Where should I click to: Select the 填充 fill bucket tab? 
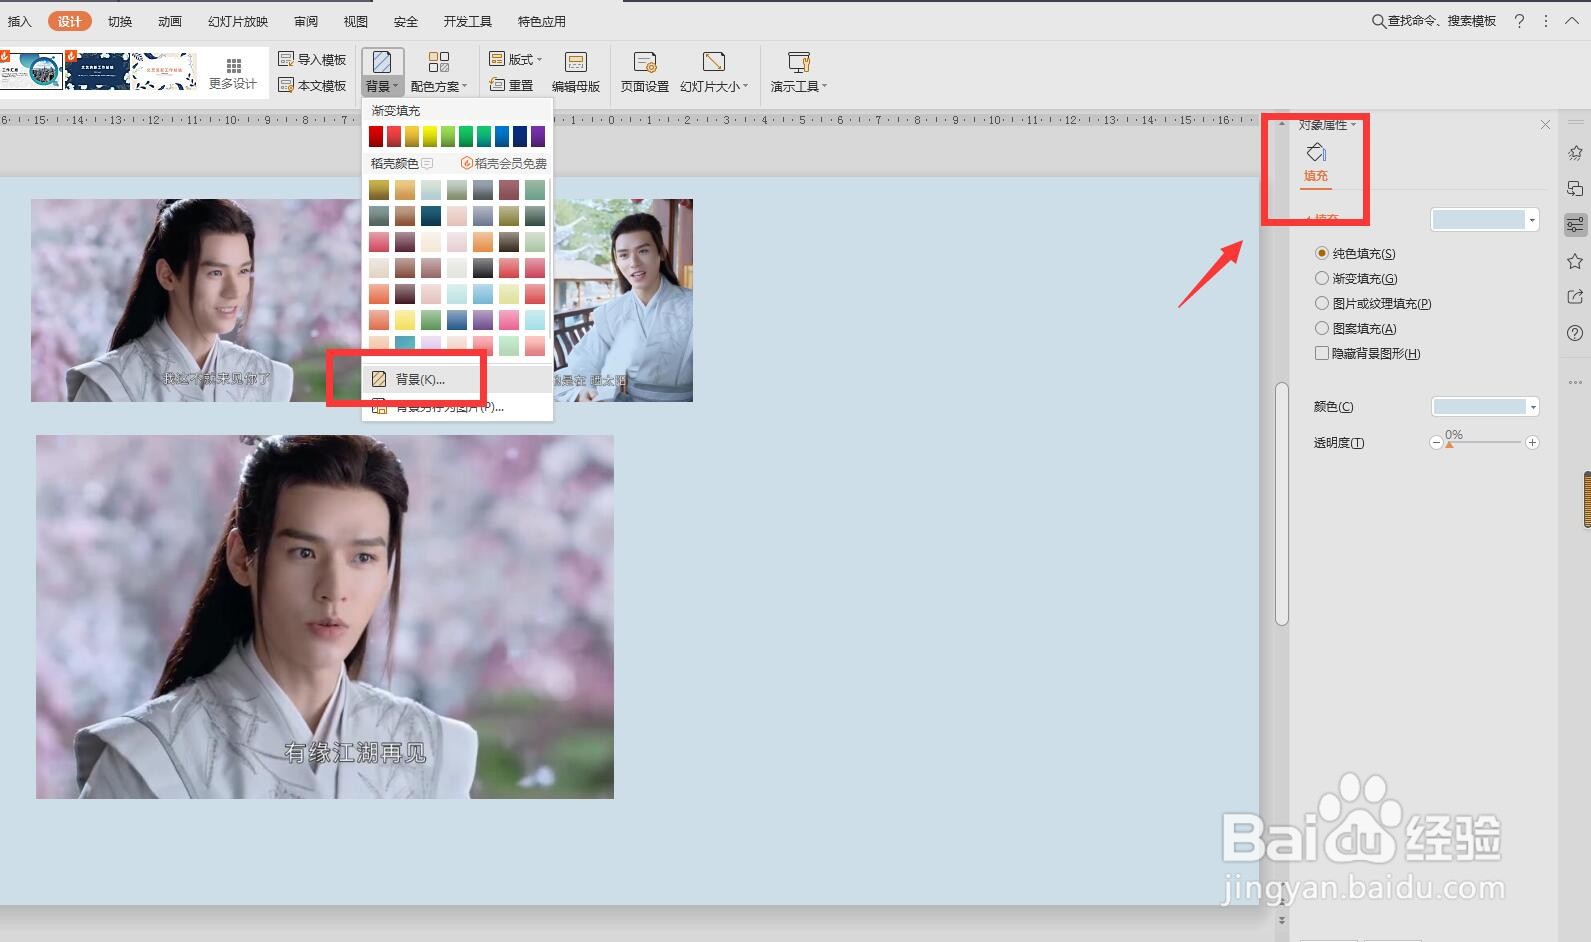[x=1316, y=162]
